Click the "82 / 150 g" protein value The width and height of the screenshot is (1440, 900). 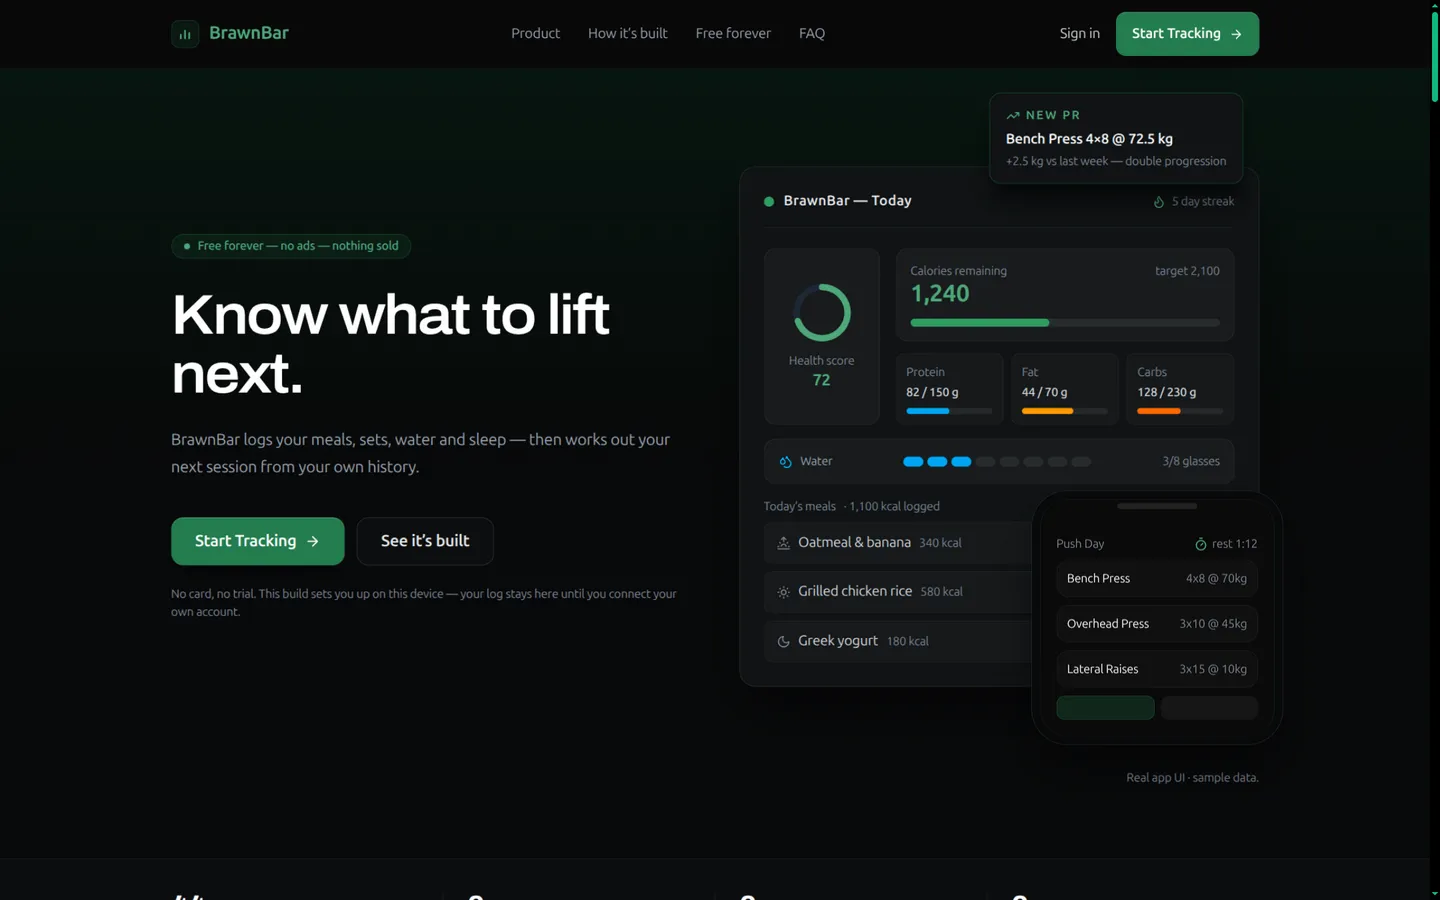[932, 392]
